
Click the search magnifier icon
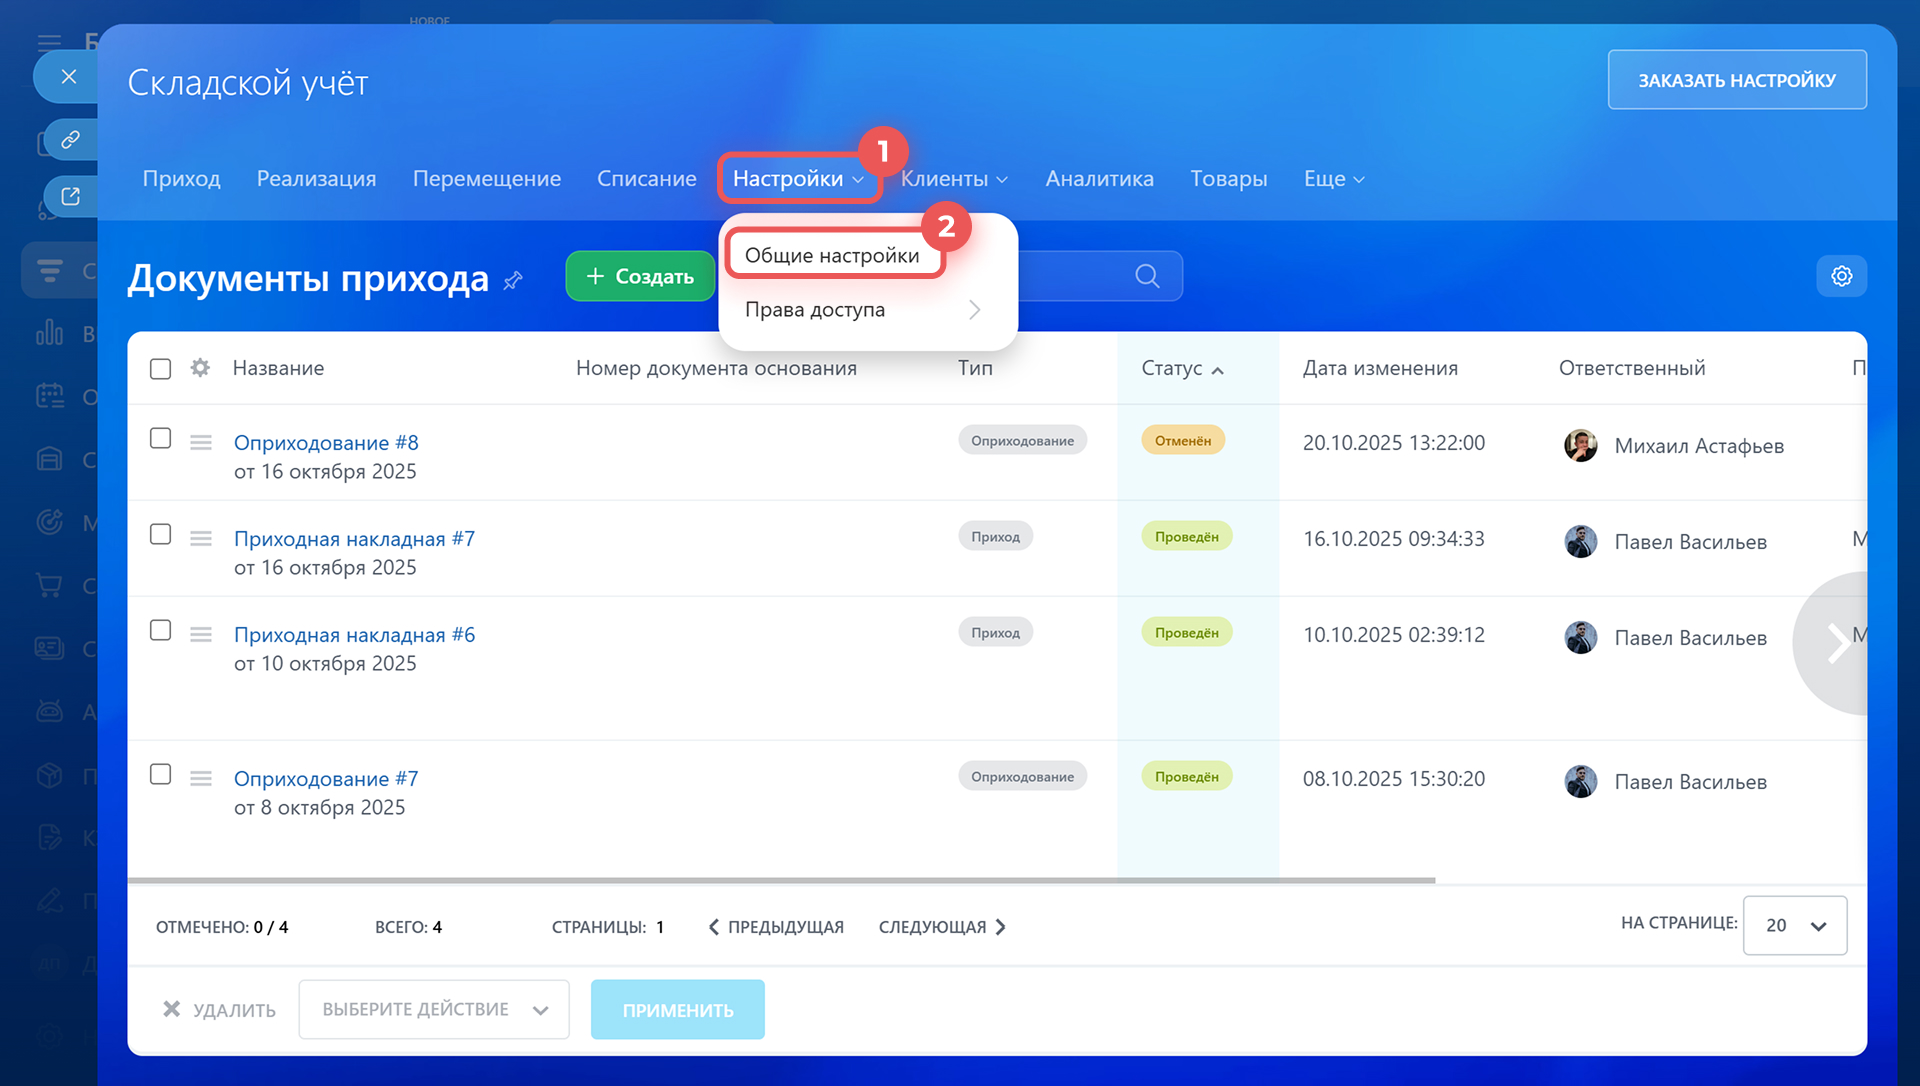coord(1147,276)
